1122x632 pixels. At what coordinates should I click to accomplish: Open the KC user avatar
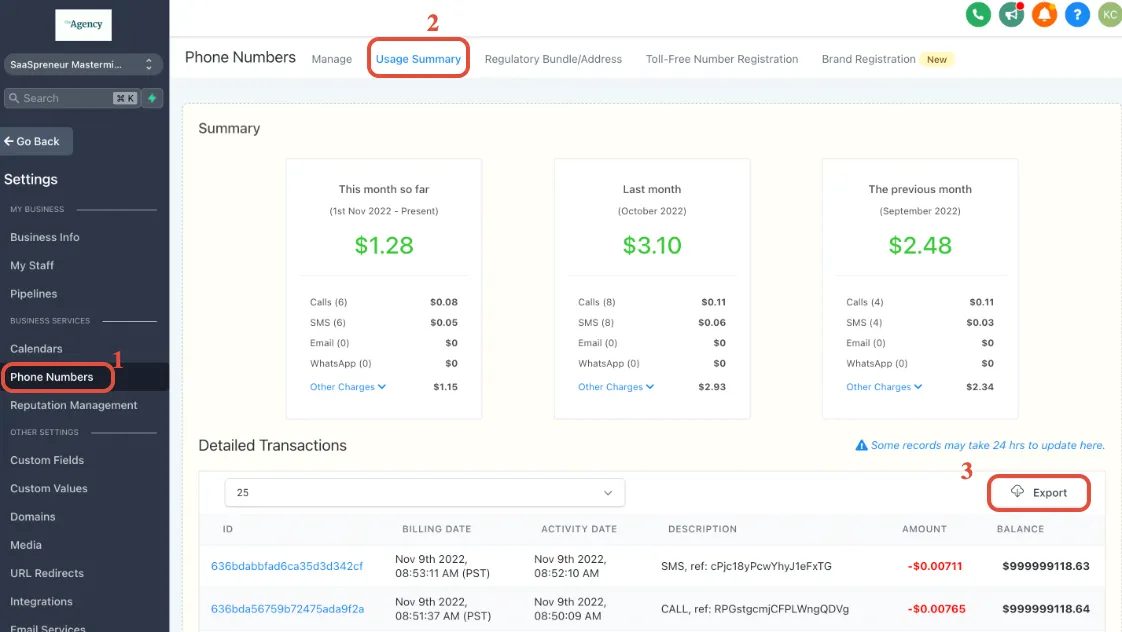[x=1110, y=14]
